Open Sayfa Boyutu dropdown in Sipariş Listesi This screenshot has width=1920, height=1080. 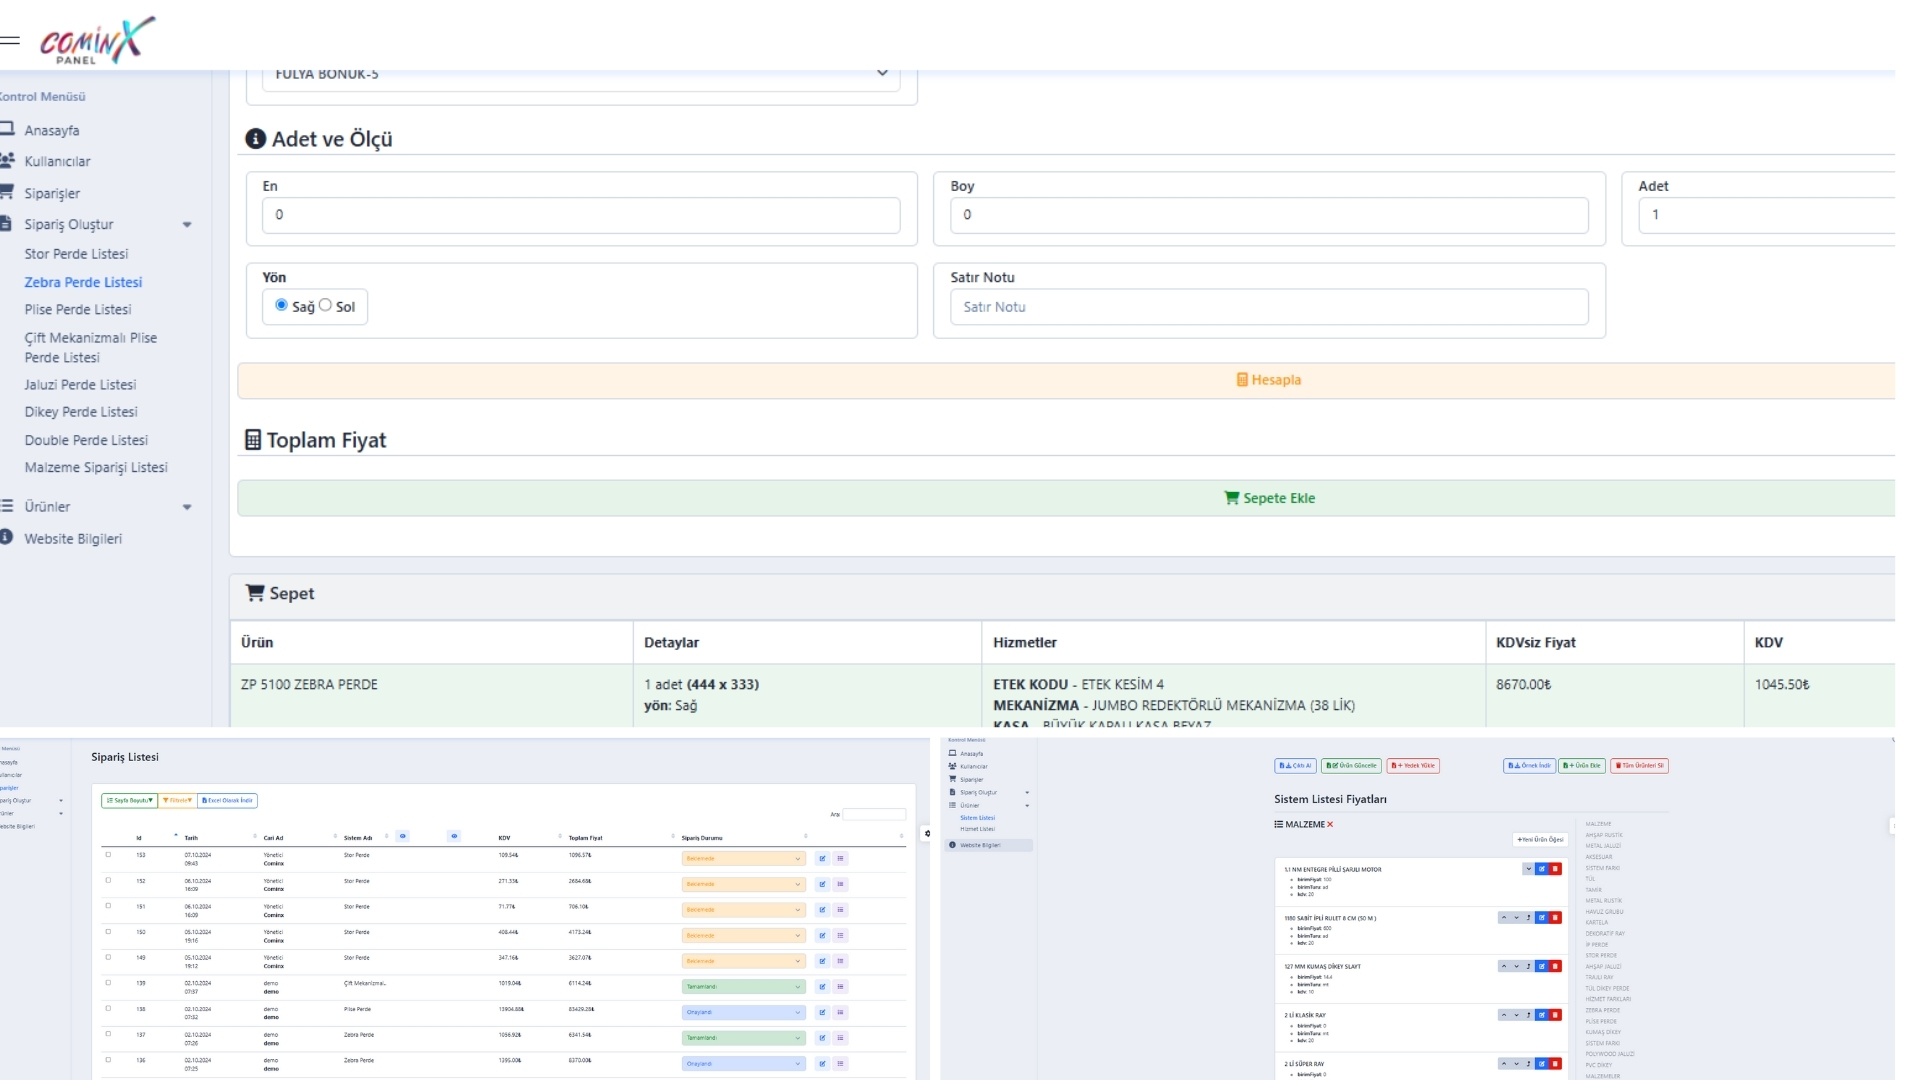point(130,800)
